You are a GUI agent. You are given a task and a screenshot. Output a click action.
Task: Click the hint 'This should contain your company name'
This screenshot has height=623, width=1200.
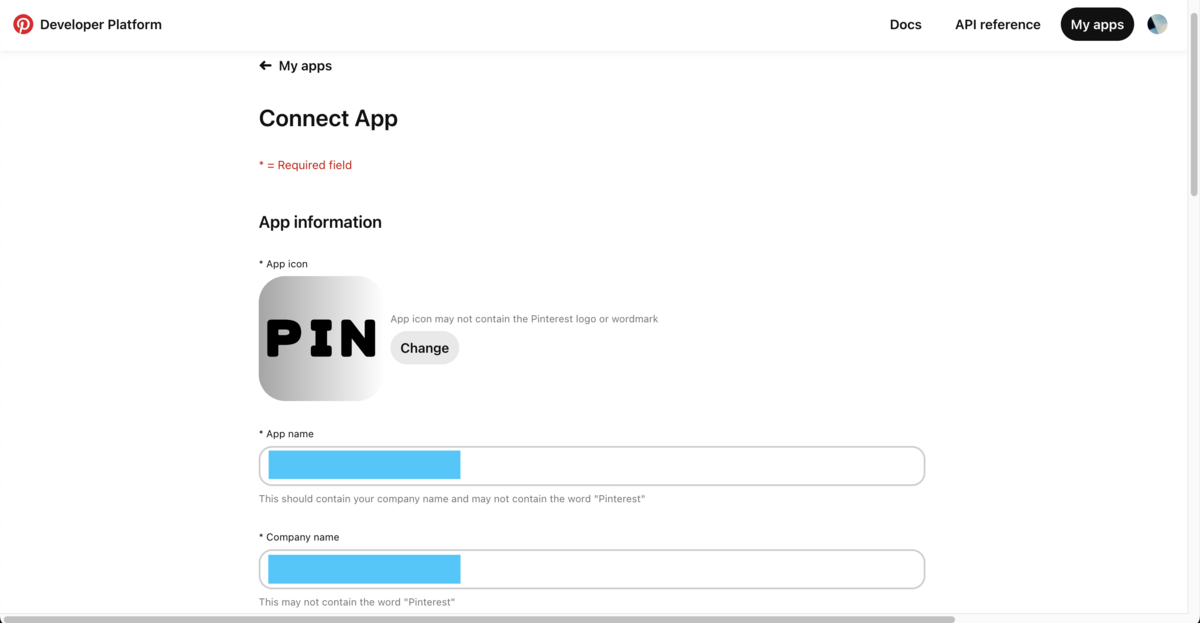point(452,498)
